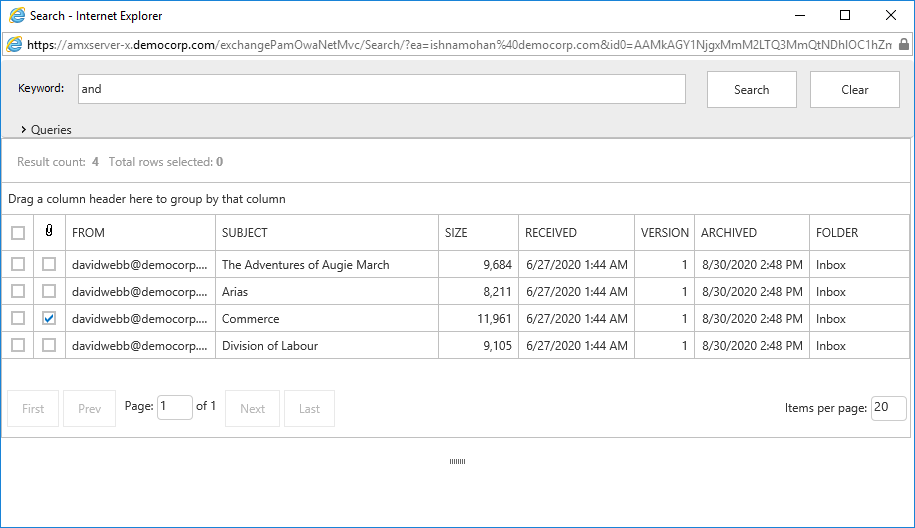The image size is (915, 528).
Task: Uncheck the attachment checkbox for Commerce row
Action: pyautogui.click(x=49, y=319)
